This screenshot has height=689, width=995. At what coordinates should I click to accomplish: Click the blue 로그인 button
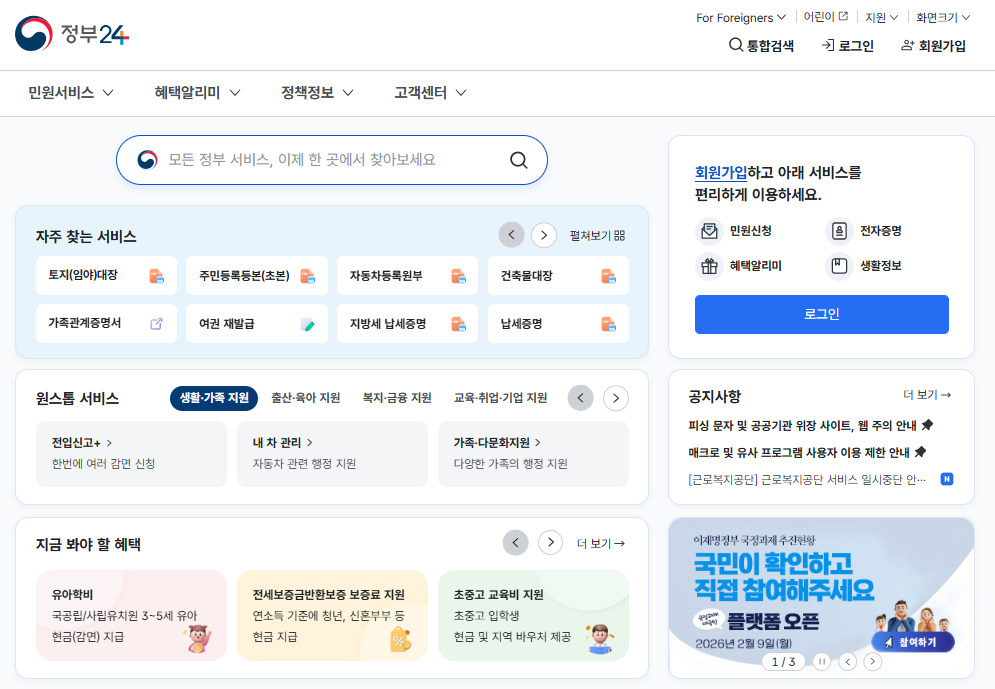(x=822, y=314)
